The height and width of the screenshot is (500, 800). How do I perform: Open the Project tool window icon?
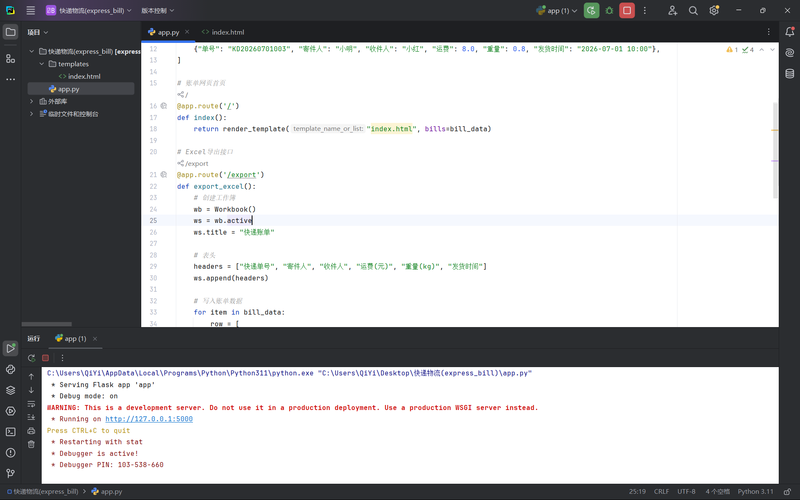[x=10, y=32]
